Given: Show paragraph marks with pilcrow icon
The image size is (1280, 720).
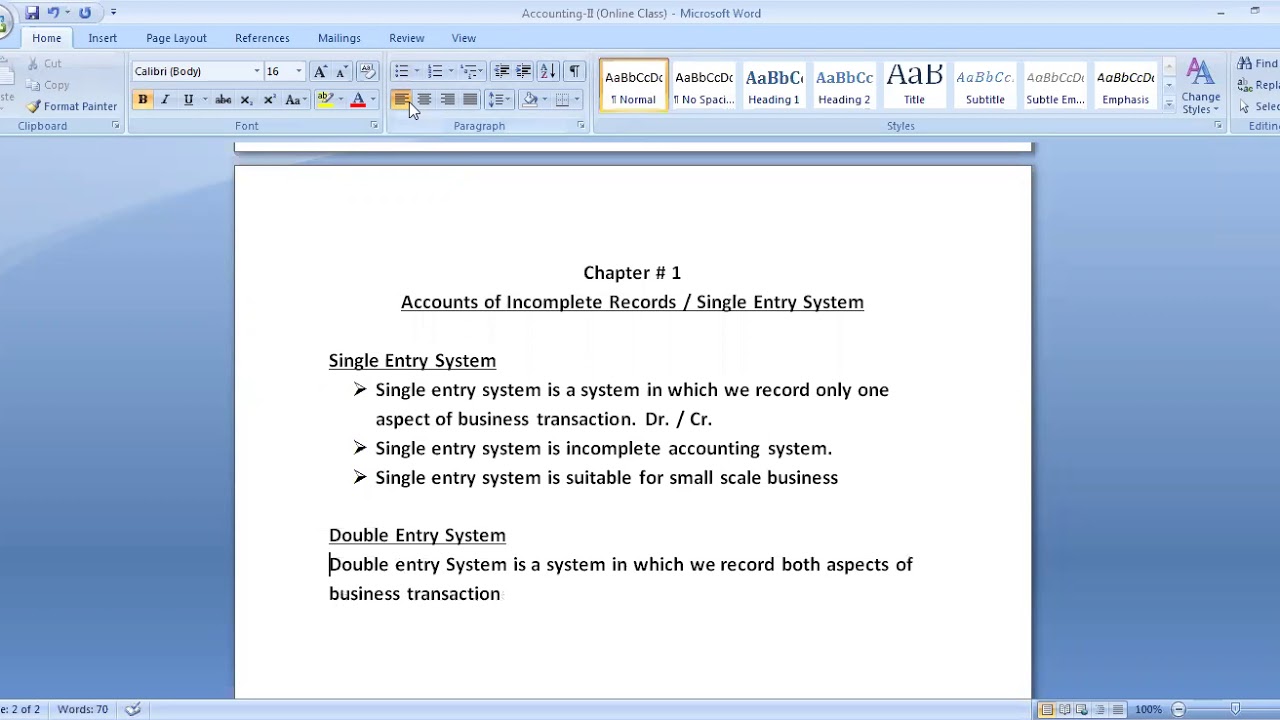Looking at the screenshot, I should click(574, 71).
